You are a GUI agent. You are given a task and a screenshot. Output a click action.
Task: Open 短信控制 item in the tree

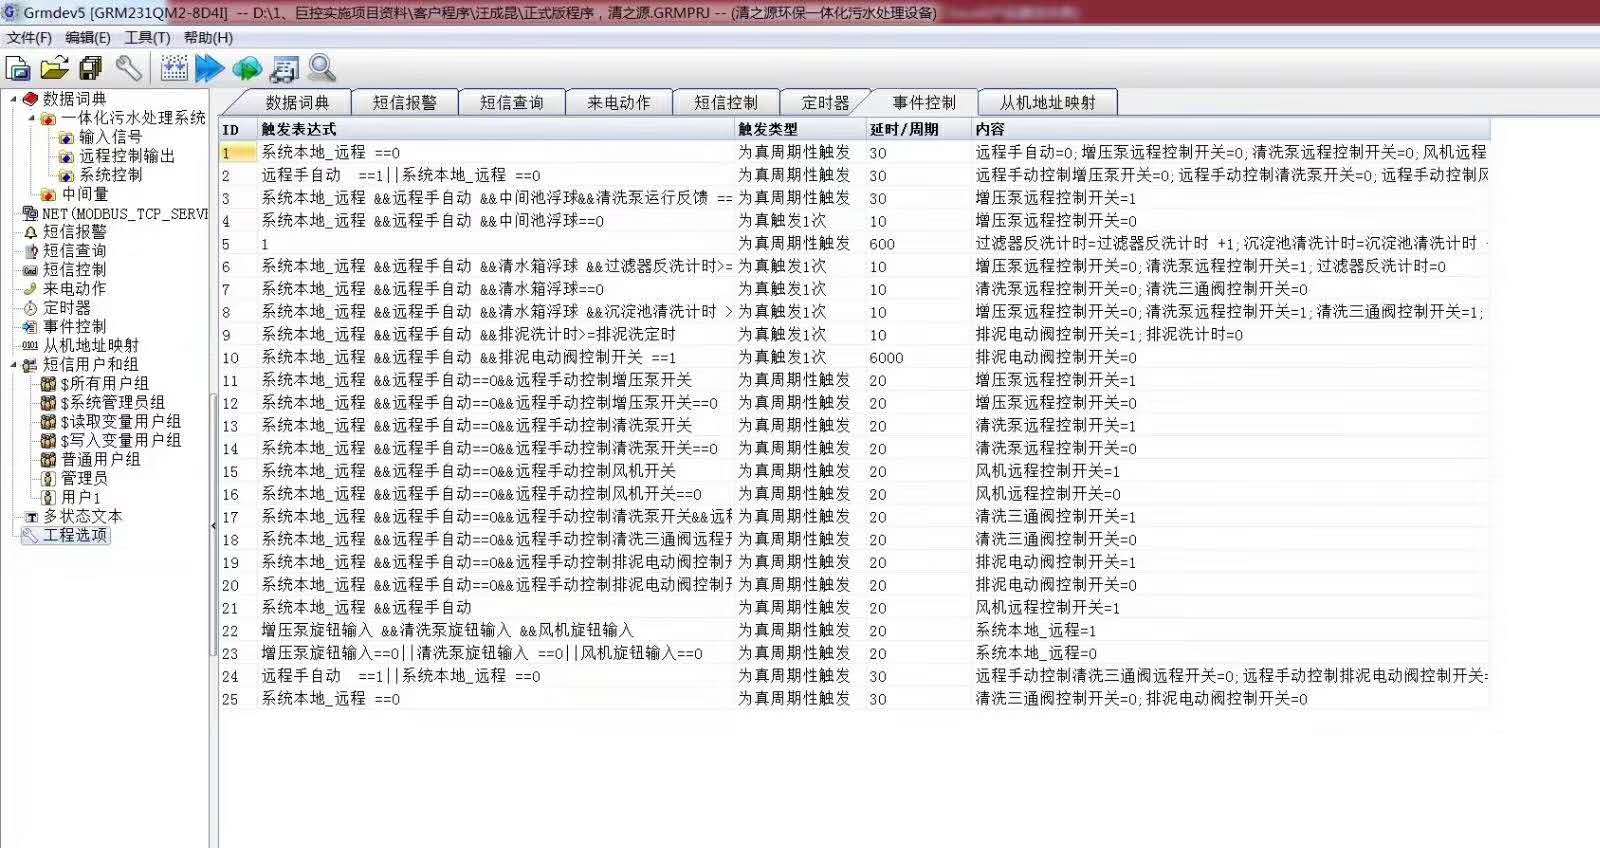[x=74, y=270]
